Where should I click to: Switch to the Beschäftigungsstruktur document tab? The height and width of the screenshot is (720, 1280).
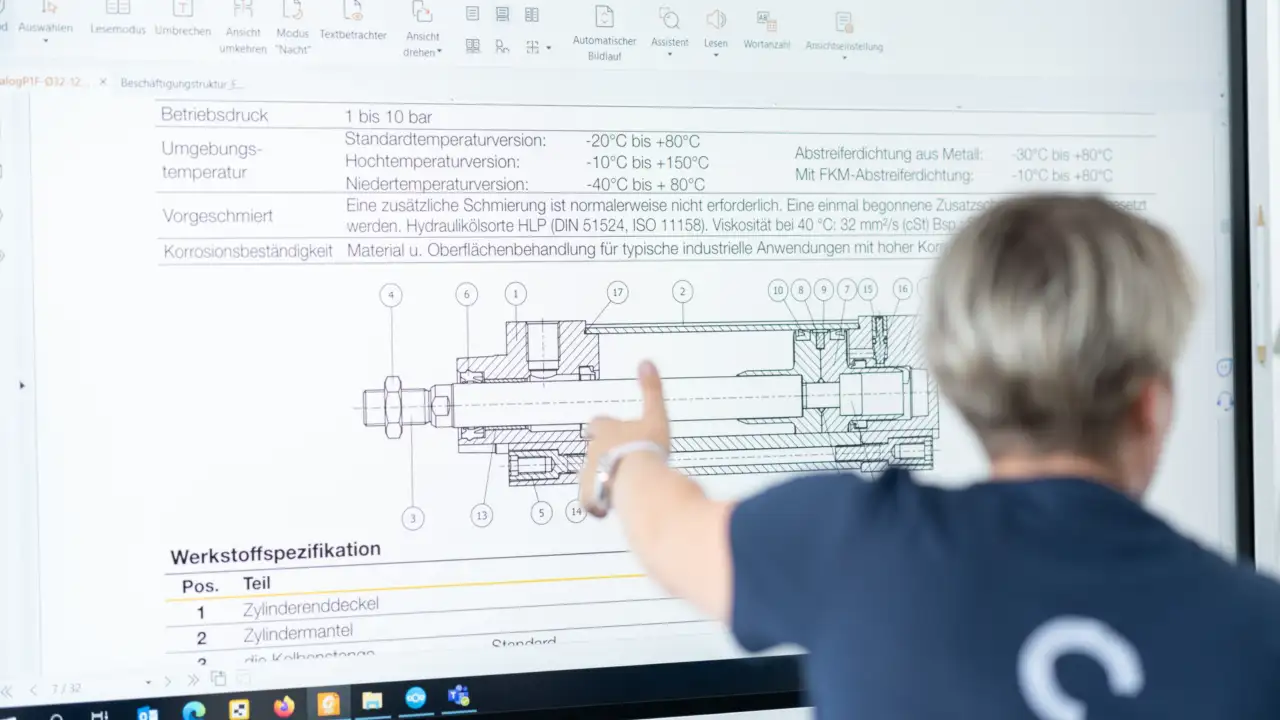(x=181, y=84)
